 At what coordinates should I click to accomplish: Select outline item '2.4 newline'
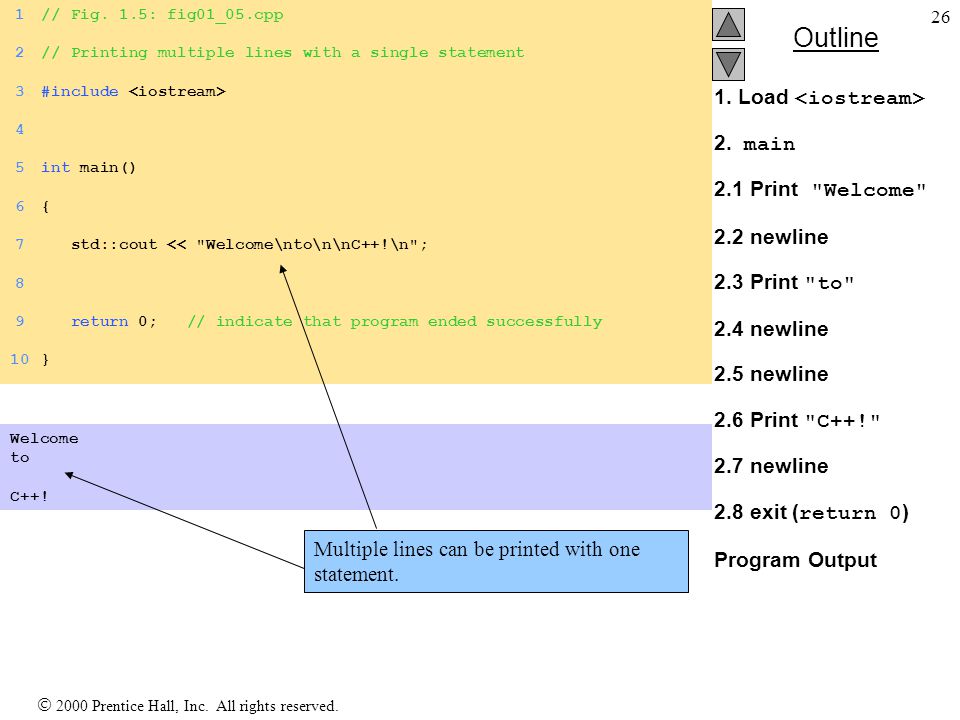click(771, 329)
